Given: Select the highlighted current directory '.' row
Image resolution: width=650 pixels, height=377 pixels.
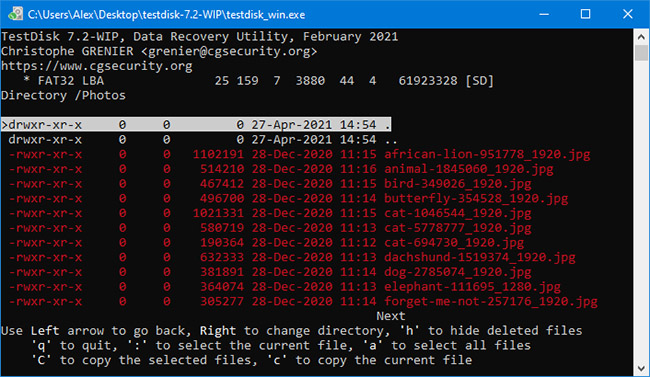Looking at the screenshot, I should click(196, 124).
